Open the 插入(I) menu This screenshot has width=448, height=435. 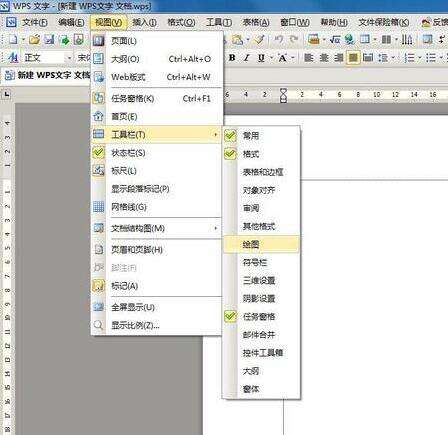coord(144,22)
